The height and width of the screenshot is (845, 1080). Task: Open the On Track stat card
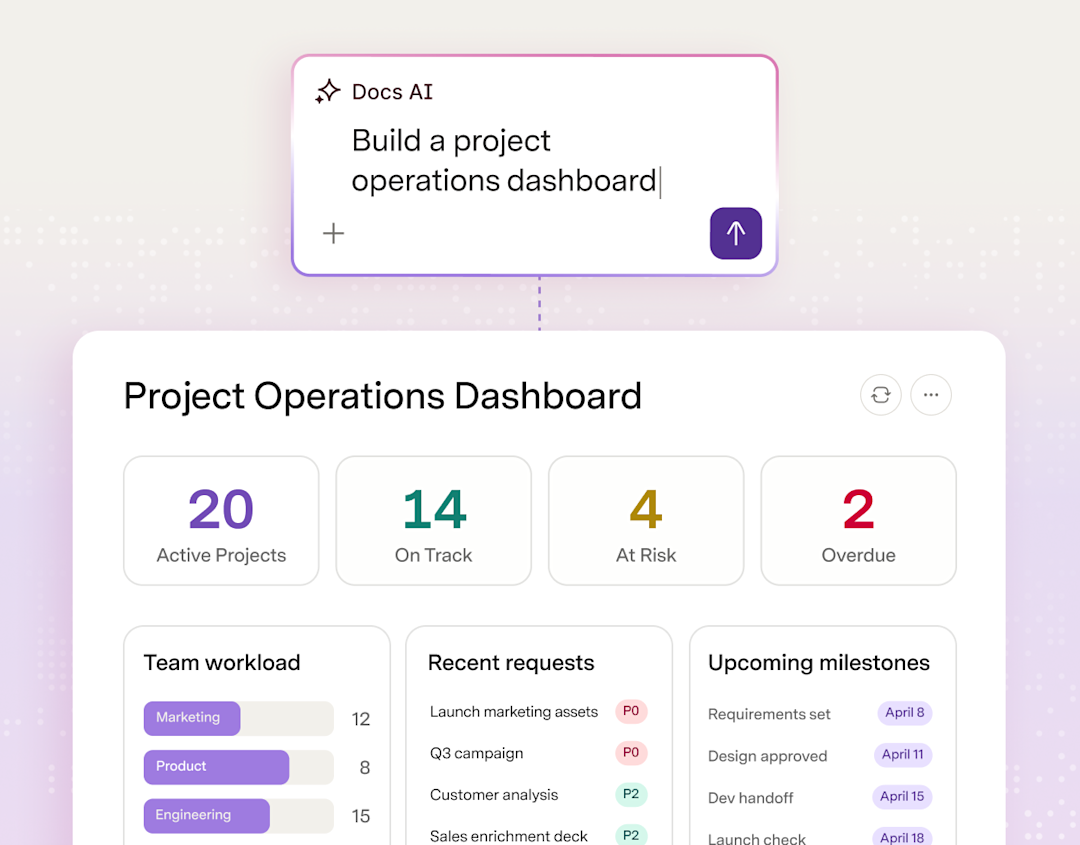433,521
